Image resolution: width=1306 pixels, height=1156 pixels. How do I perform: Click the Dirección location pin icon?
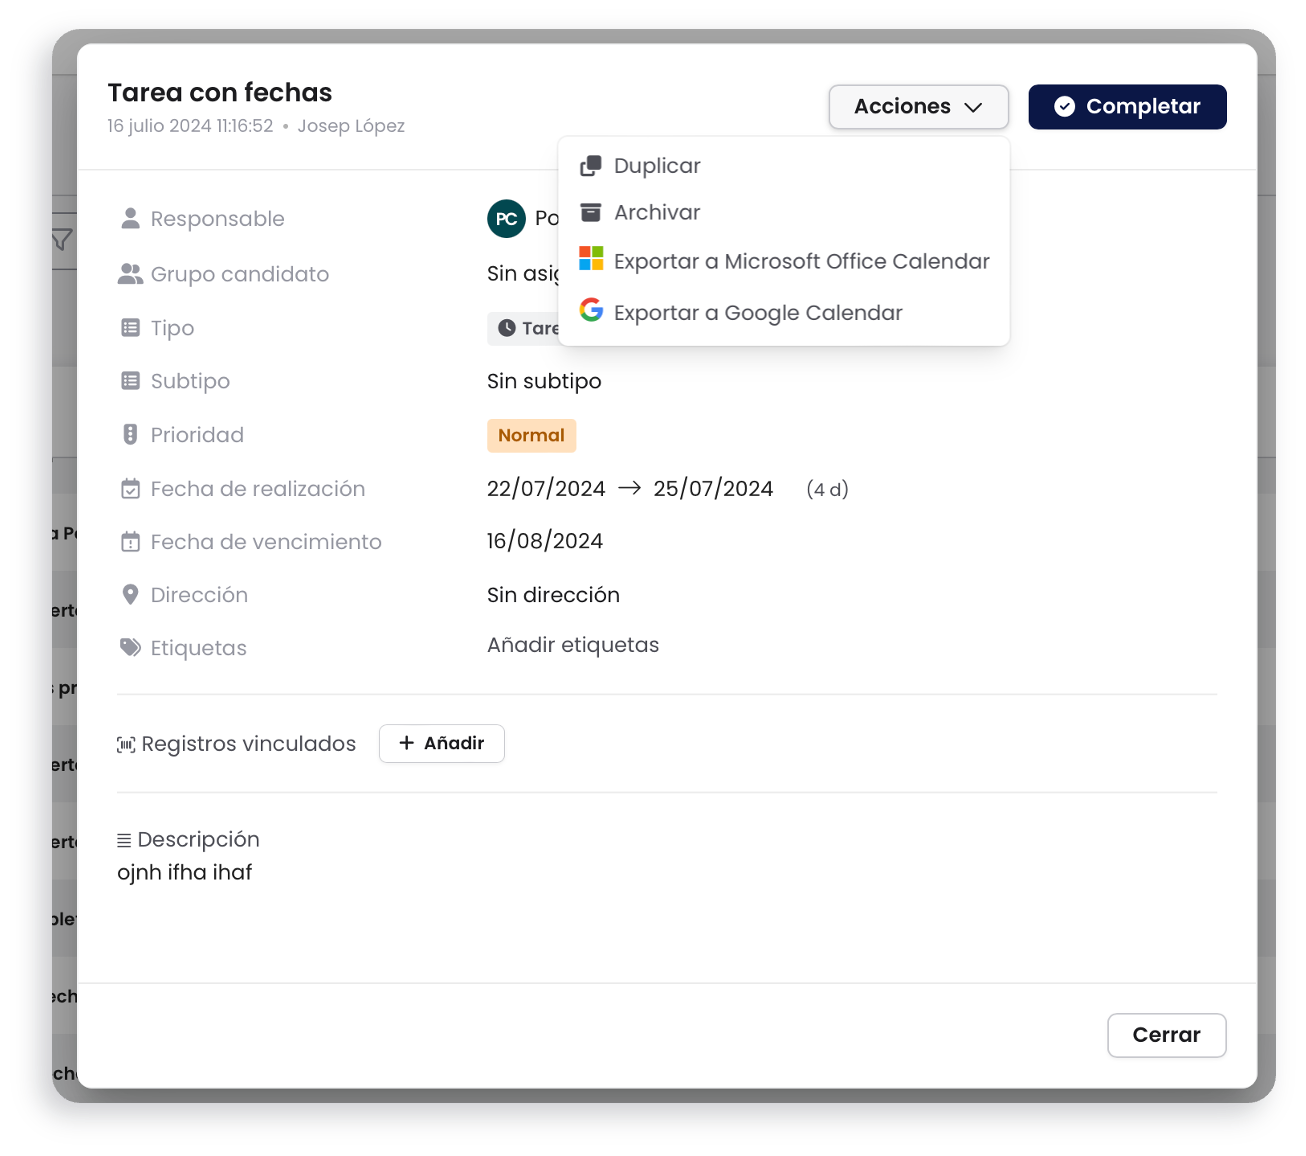[130, 594]
